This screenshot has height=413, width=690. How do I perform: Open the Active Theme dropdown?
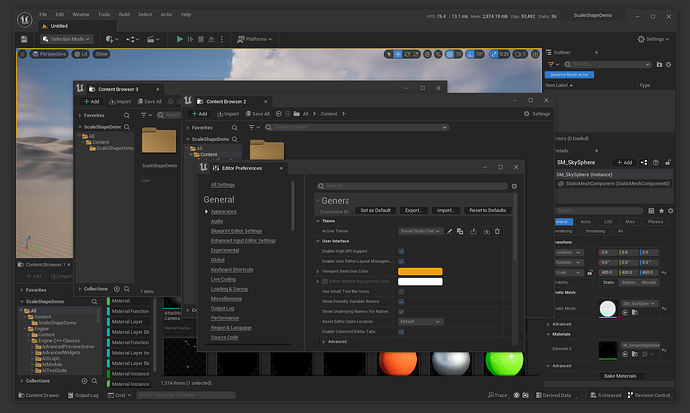click(419, 231)
